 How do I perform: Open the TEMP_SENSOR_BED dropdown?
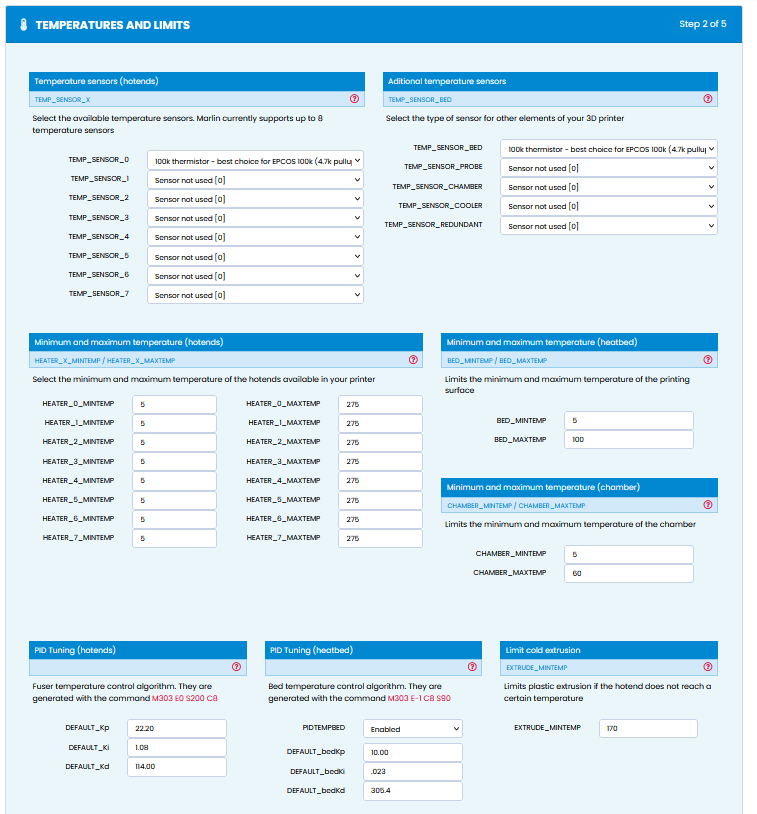(609, 148)
